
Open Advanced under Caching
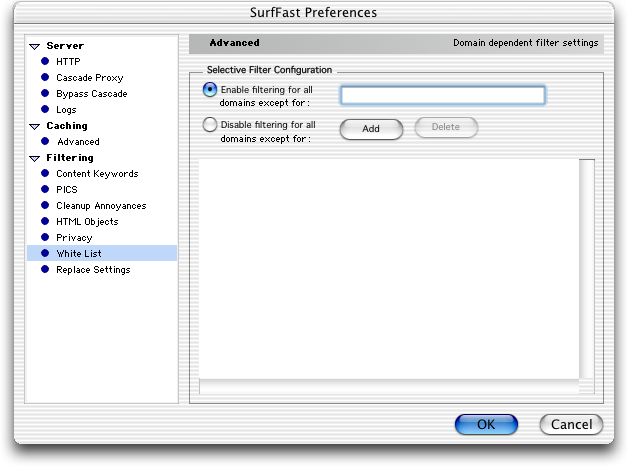coord(78,142)
